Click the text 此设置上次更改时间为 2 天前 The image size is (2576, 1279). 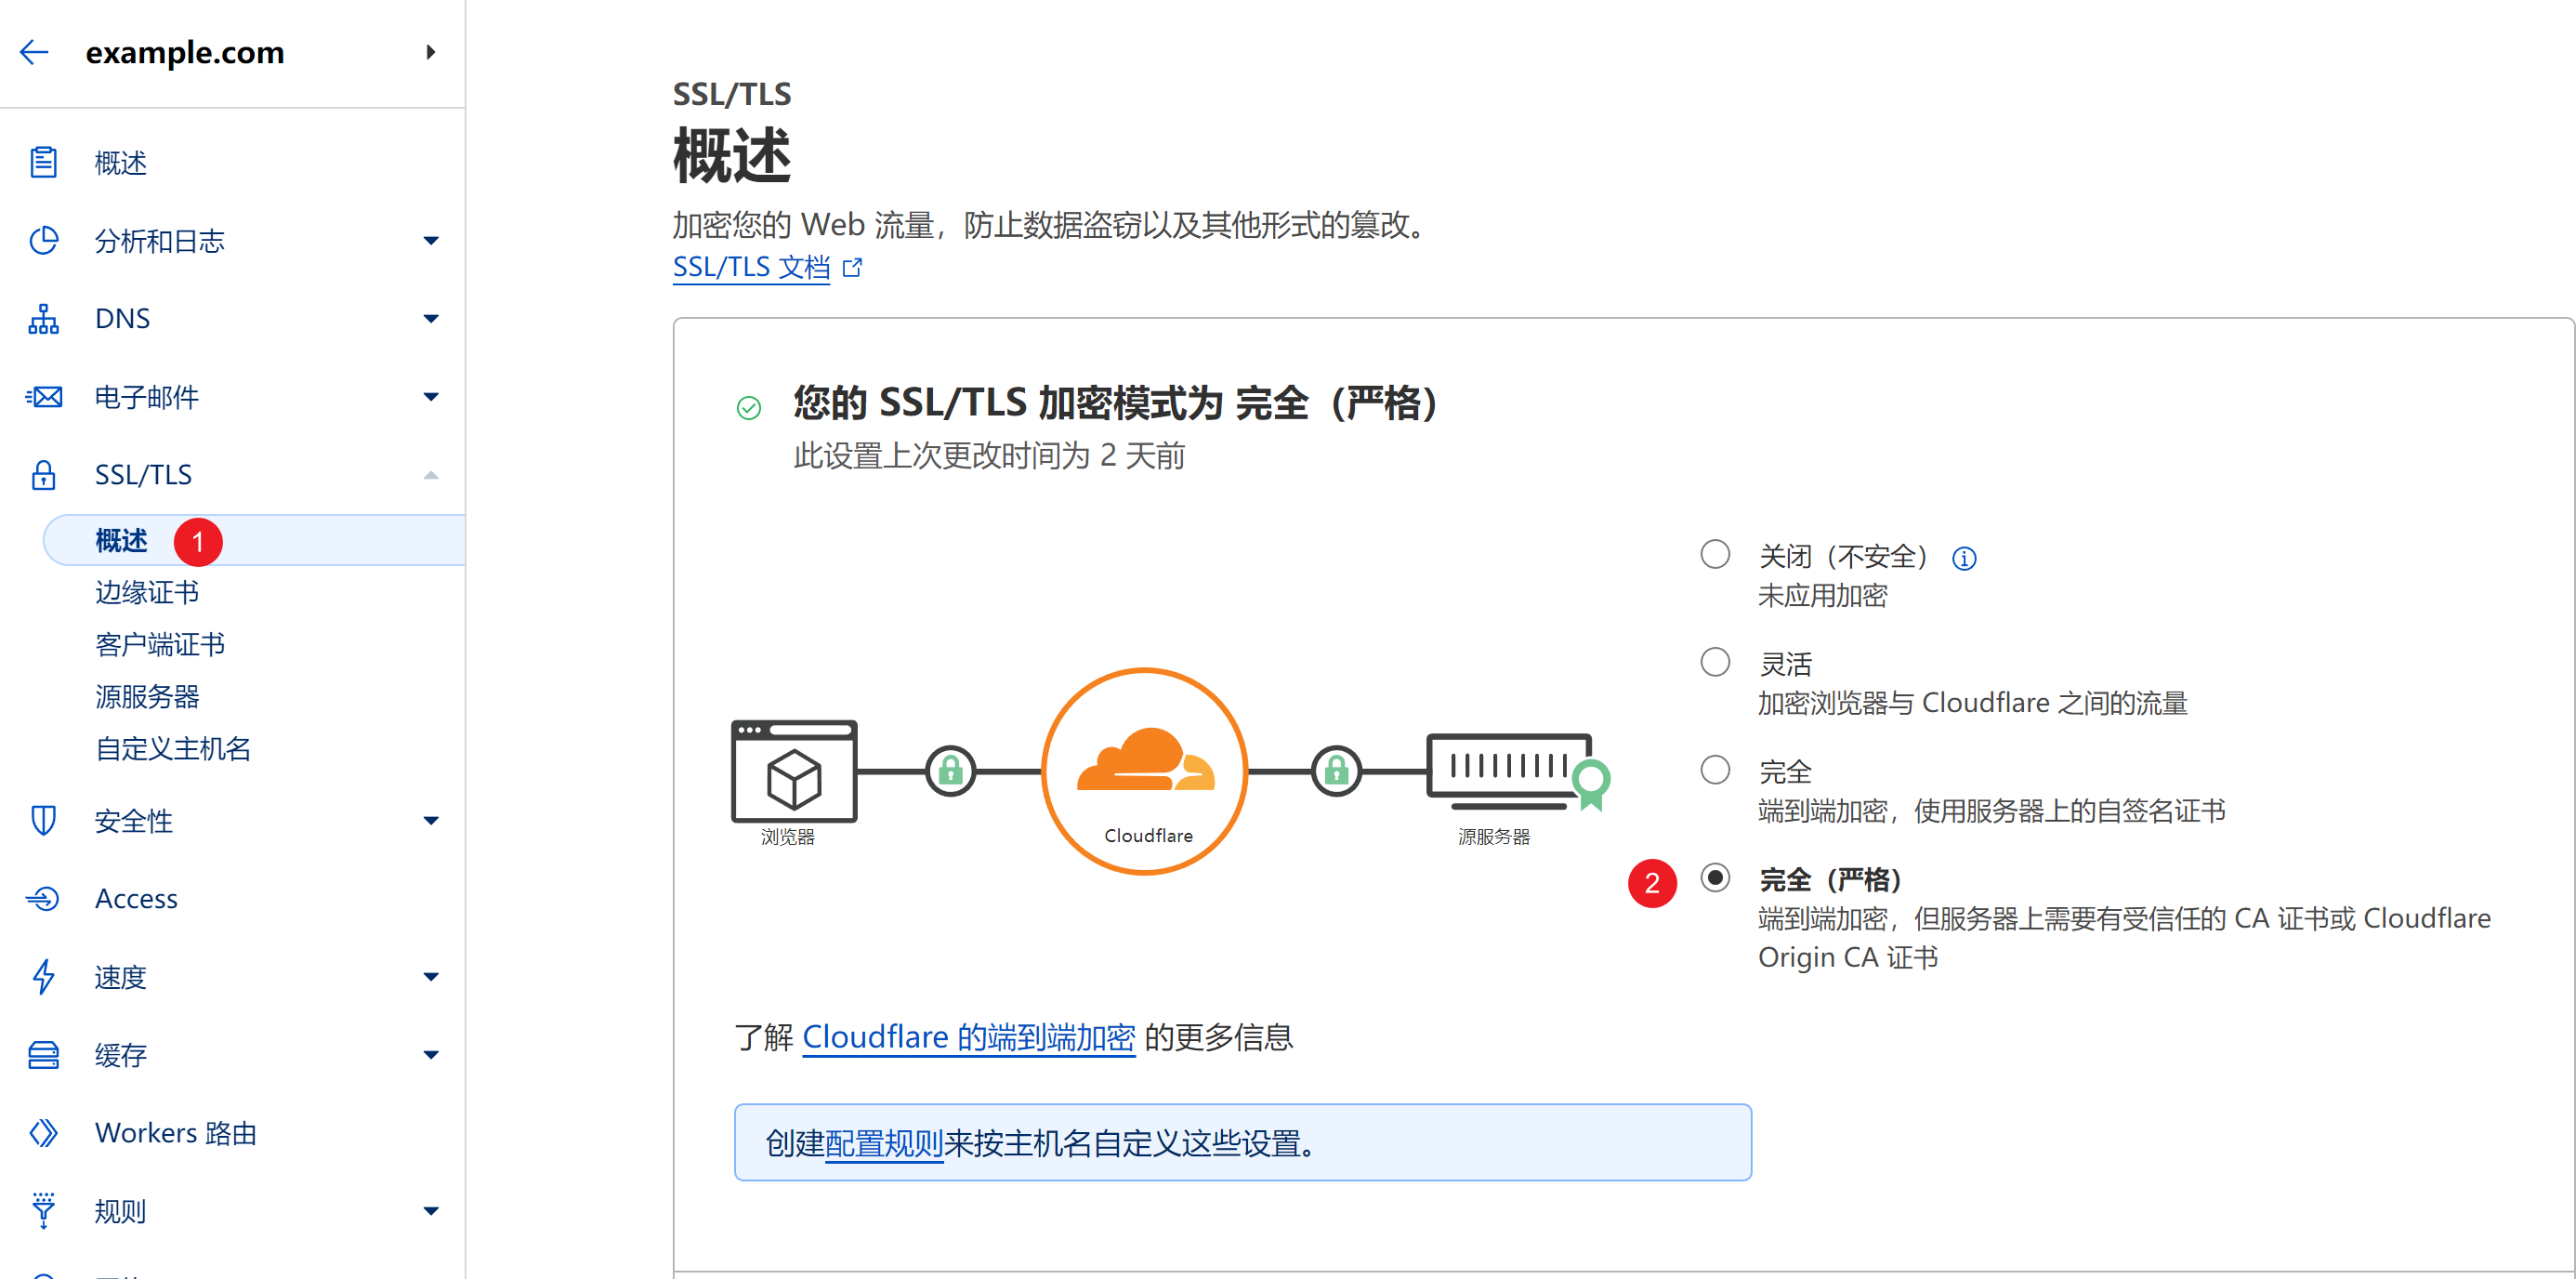[989, 456]
